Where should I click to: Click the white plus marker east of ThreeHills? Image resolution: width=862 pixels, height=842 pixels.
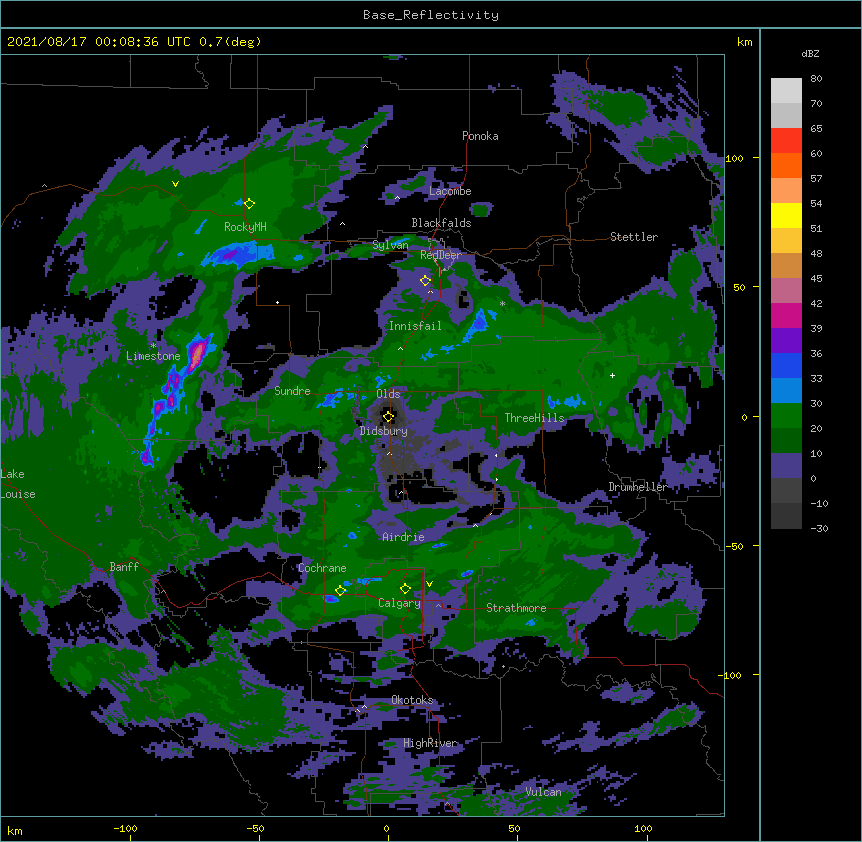point(612,375)
